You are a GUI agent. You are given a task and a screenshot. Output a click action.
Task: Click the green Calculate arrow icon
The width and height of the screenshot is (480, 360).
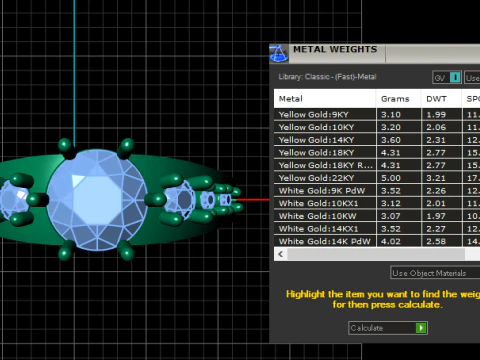(421, 328)
